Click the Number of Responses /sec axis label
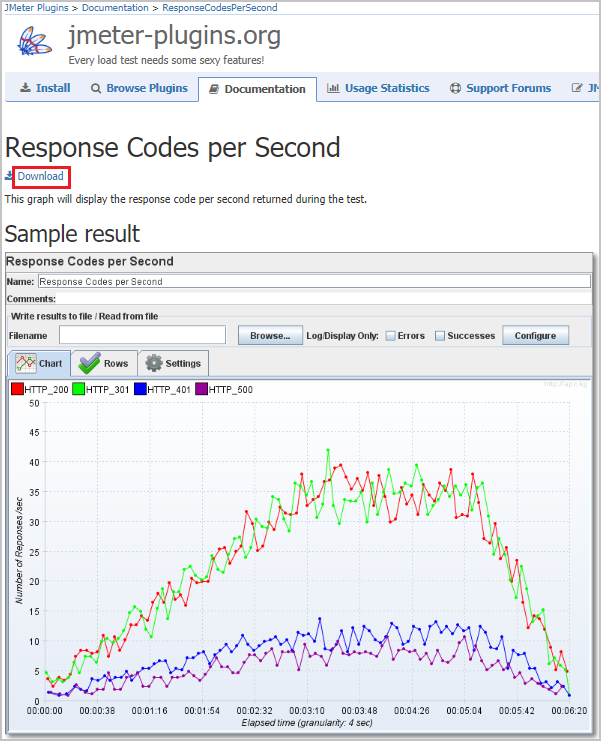Image resolution: width=601 pixels, height=741 pixels. [x=19, y=550]
